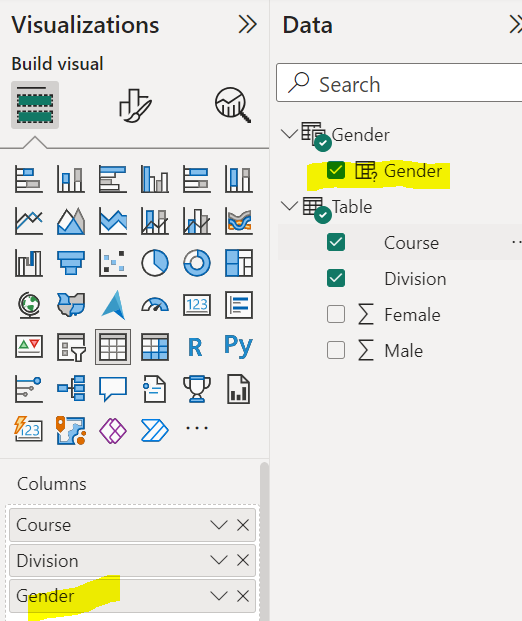Select the table visual

pyautogui.click(x=113, y=347)
